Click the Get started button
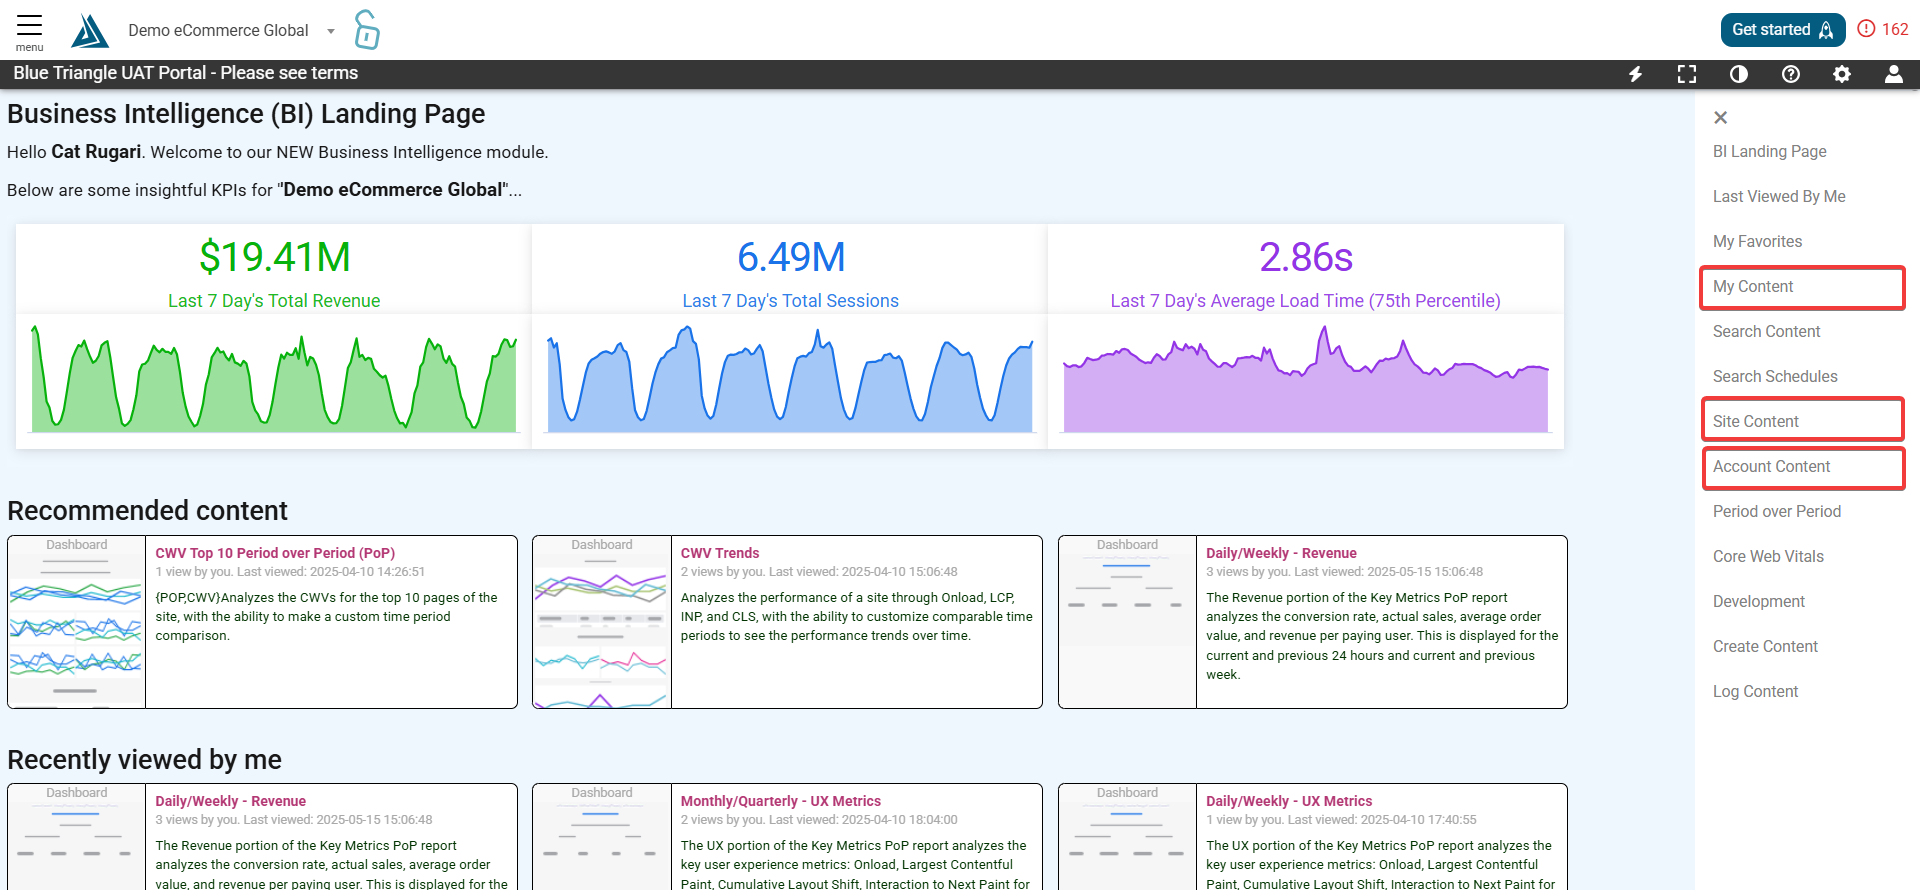The width and height of the screenshot is (1920, 890). pos(1783,30)
